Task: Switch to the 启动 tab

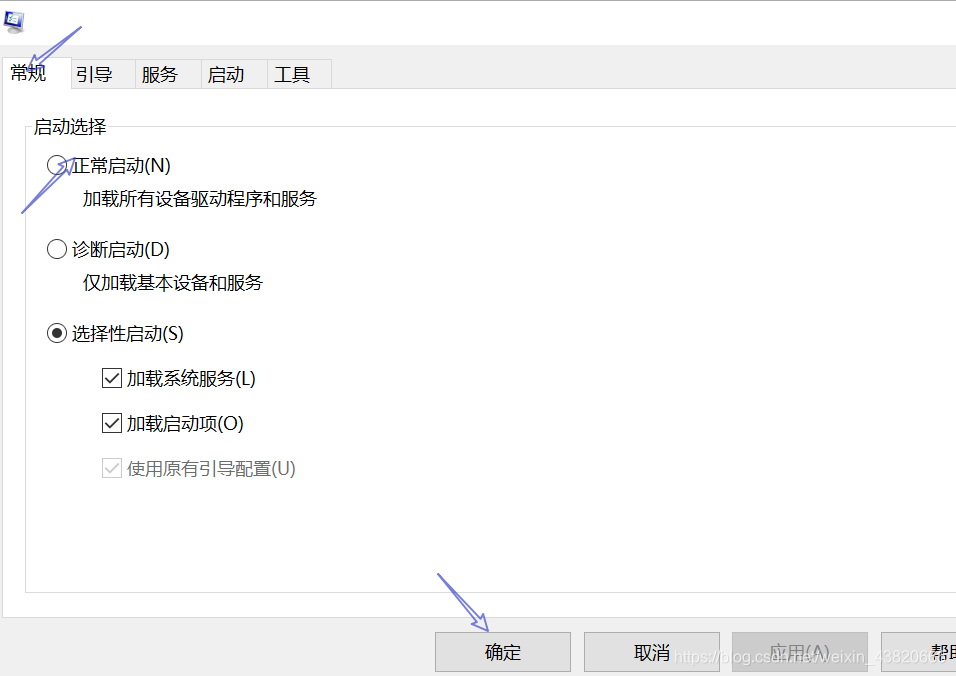Action: pos(234,75)
